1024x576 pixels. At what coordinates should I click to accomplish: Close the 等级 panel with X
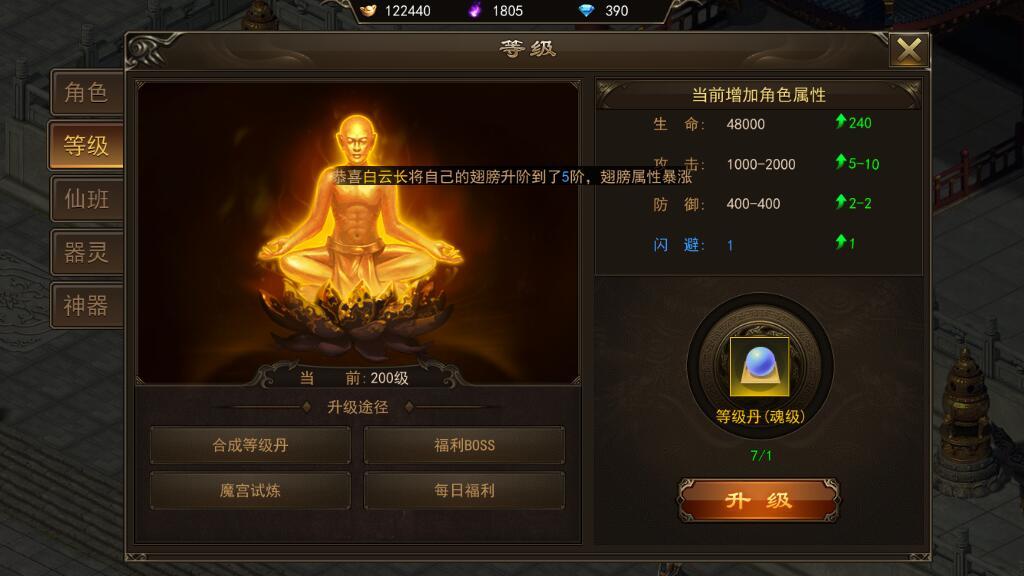click(908, 50)
